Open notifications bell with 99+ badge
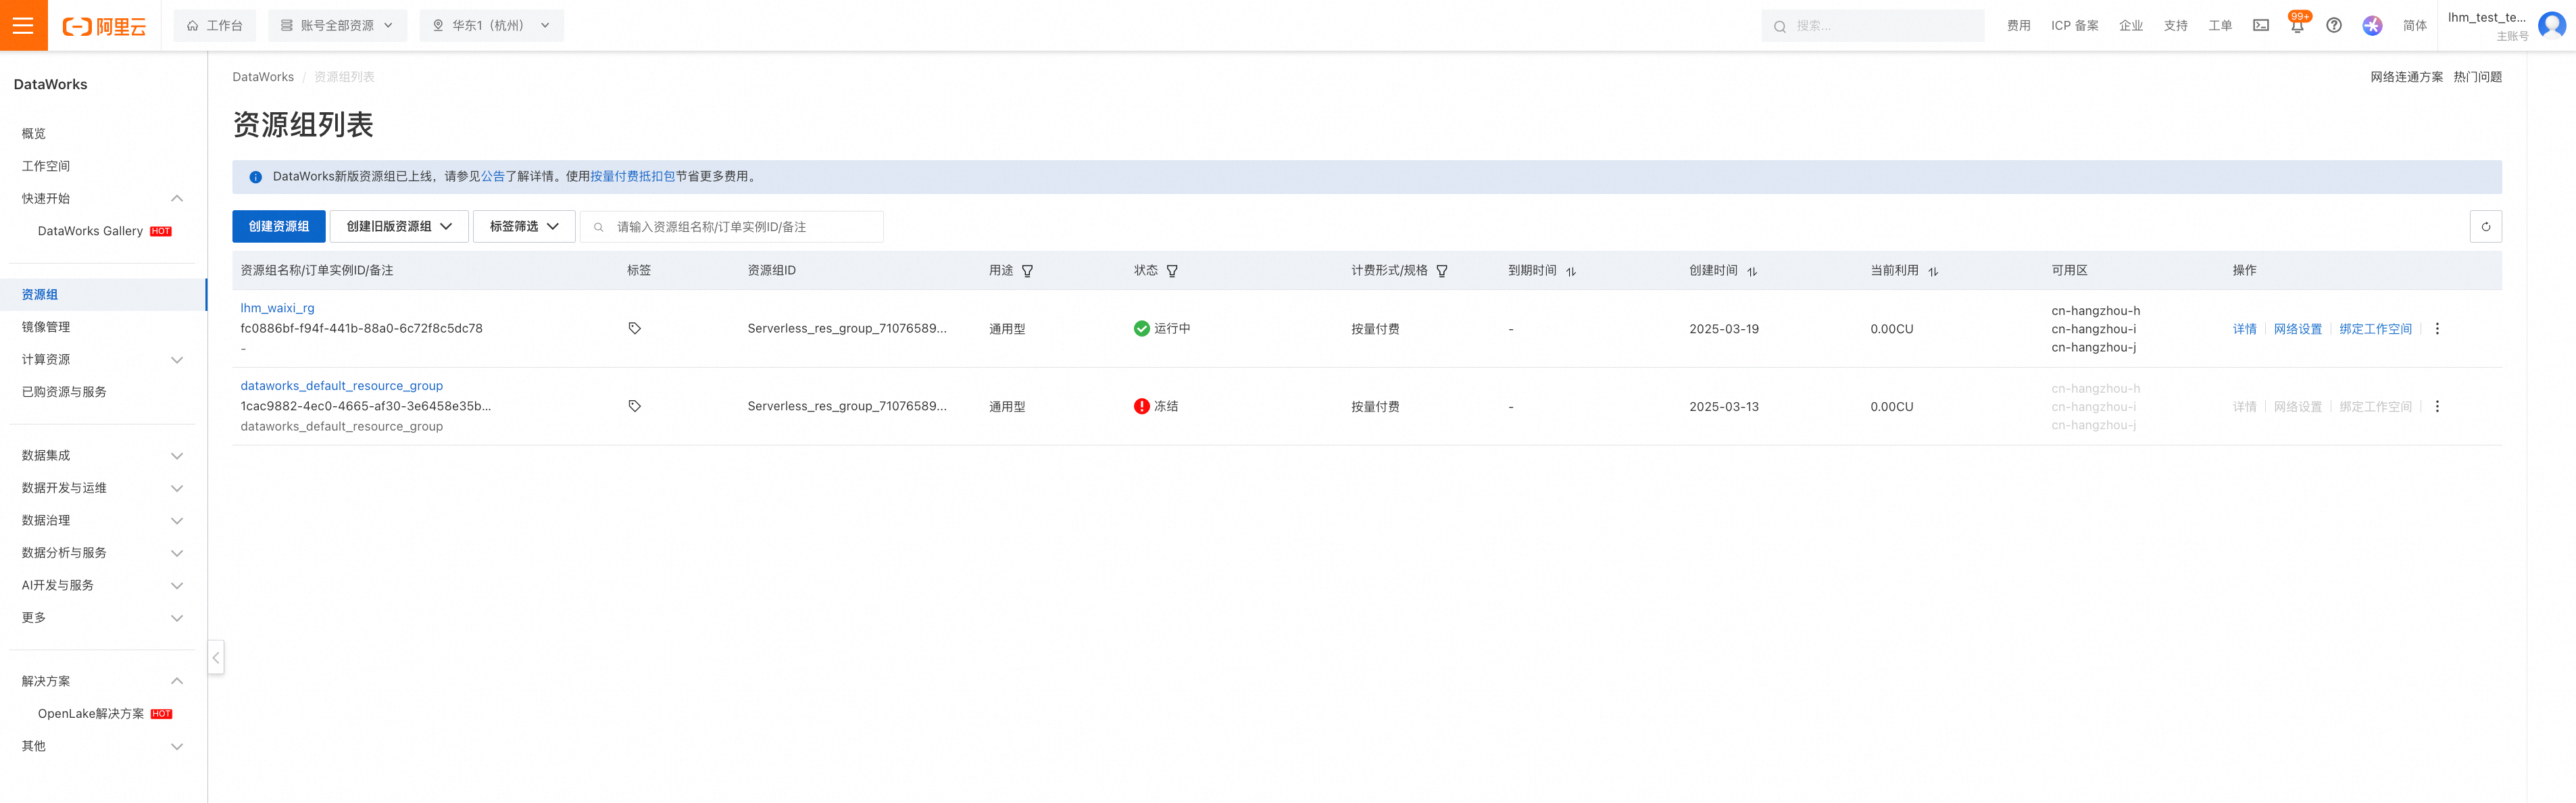 (x=2297, y=25)
